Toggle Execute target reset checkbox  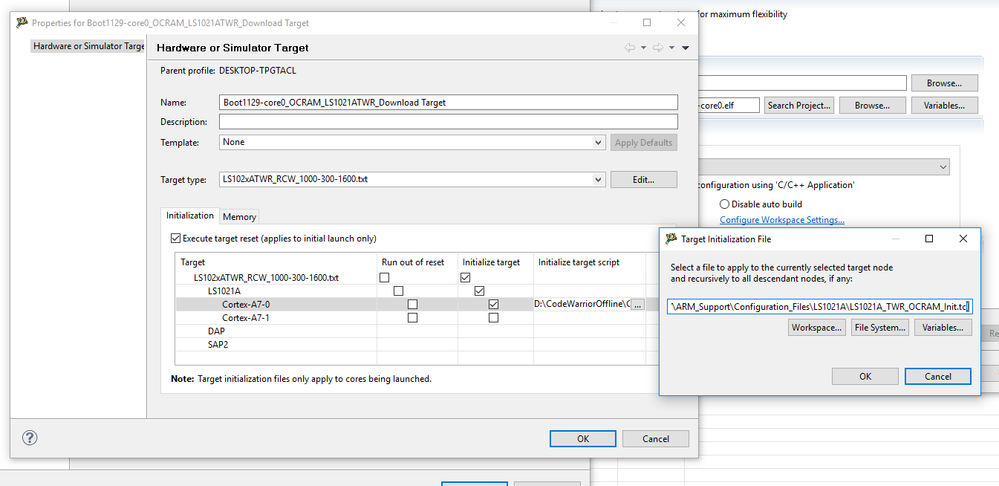[175, 239]
